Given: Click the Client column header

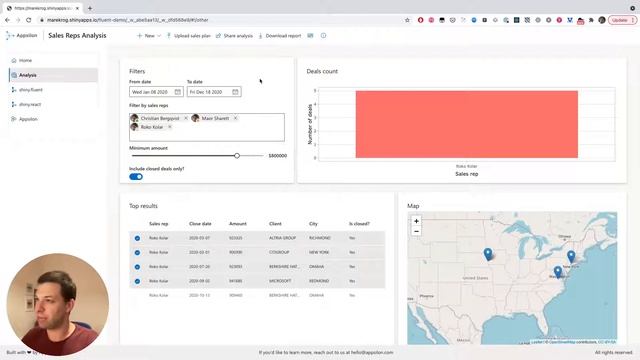Looking at the screenshot, I should click(275, 224).
